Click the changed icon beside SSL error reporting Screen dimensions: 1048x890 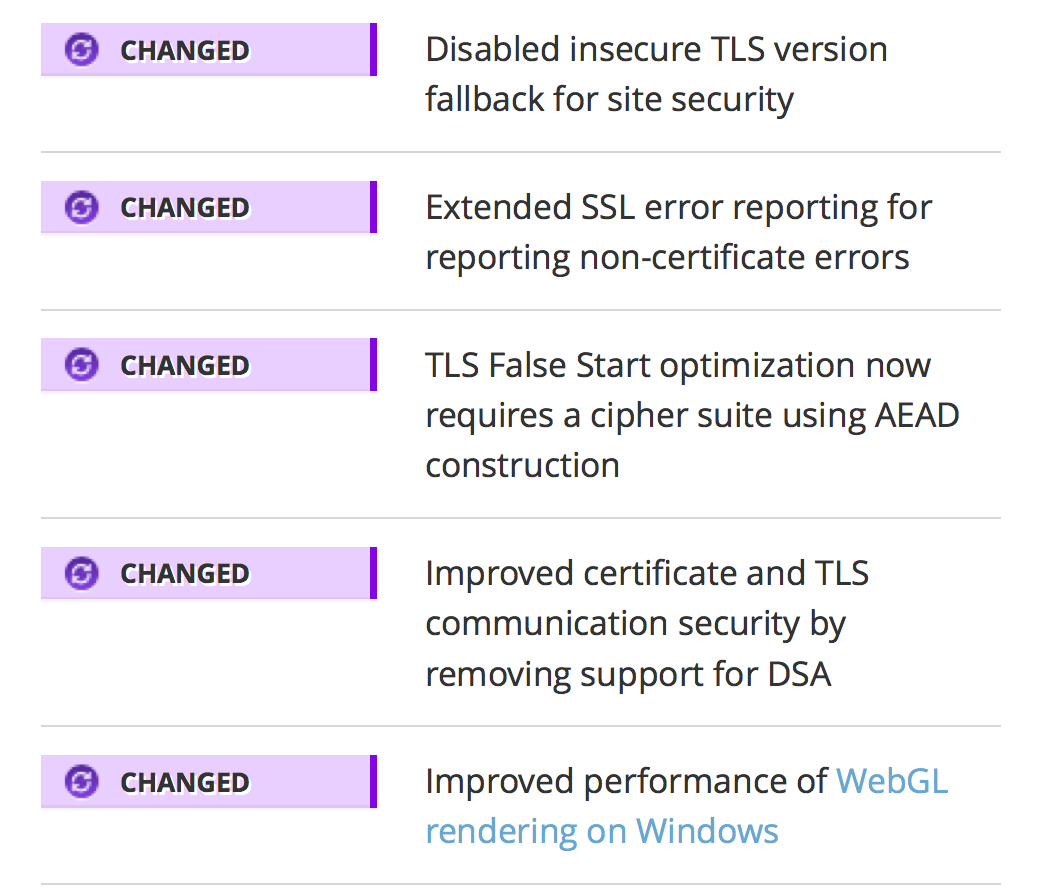point(82,208)
